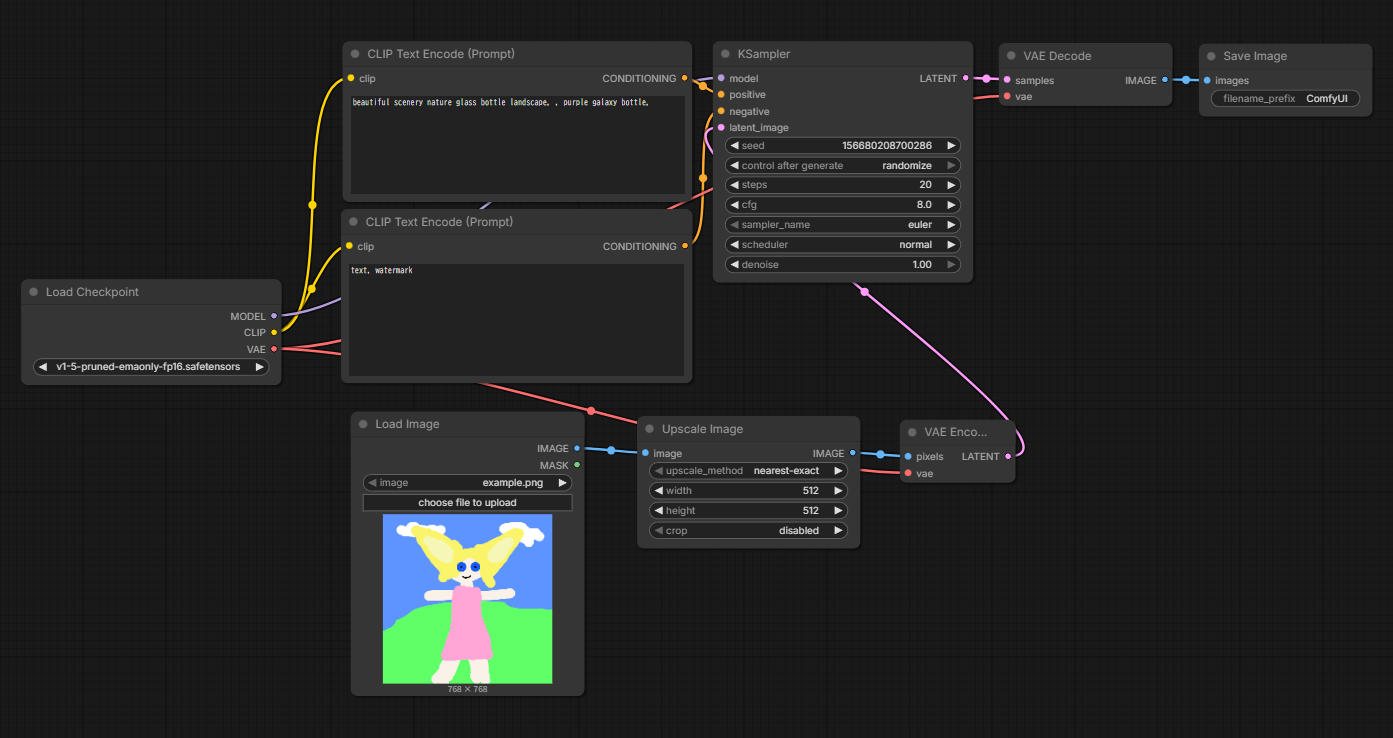Image resolution: width=1393 pixels, height=738 pixels.
Task: Select the checkpoint v1-5-pruned-emaonly-fp16 selector
Action: (x=150, y=367)
